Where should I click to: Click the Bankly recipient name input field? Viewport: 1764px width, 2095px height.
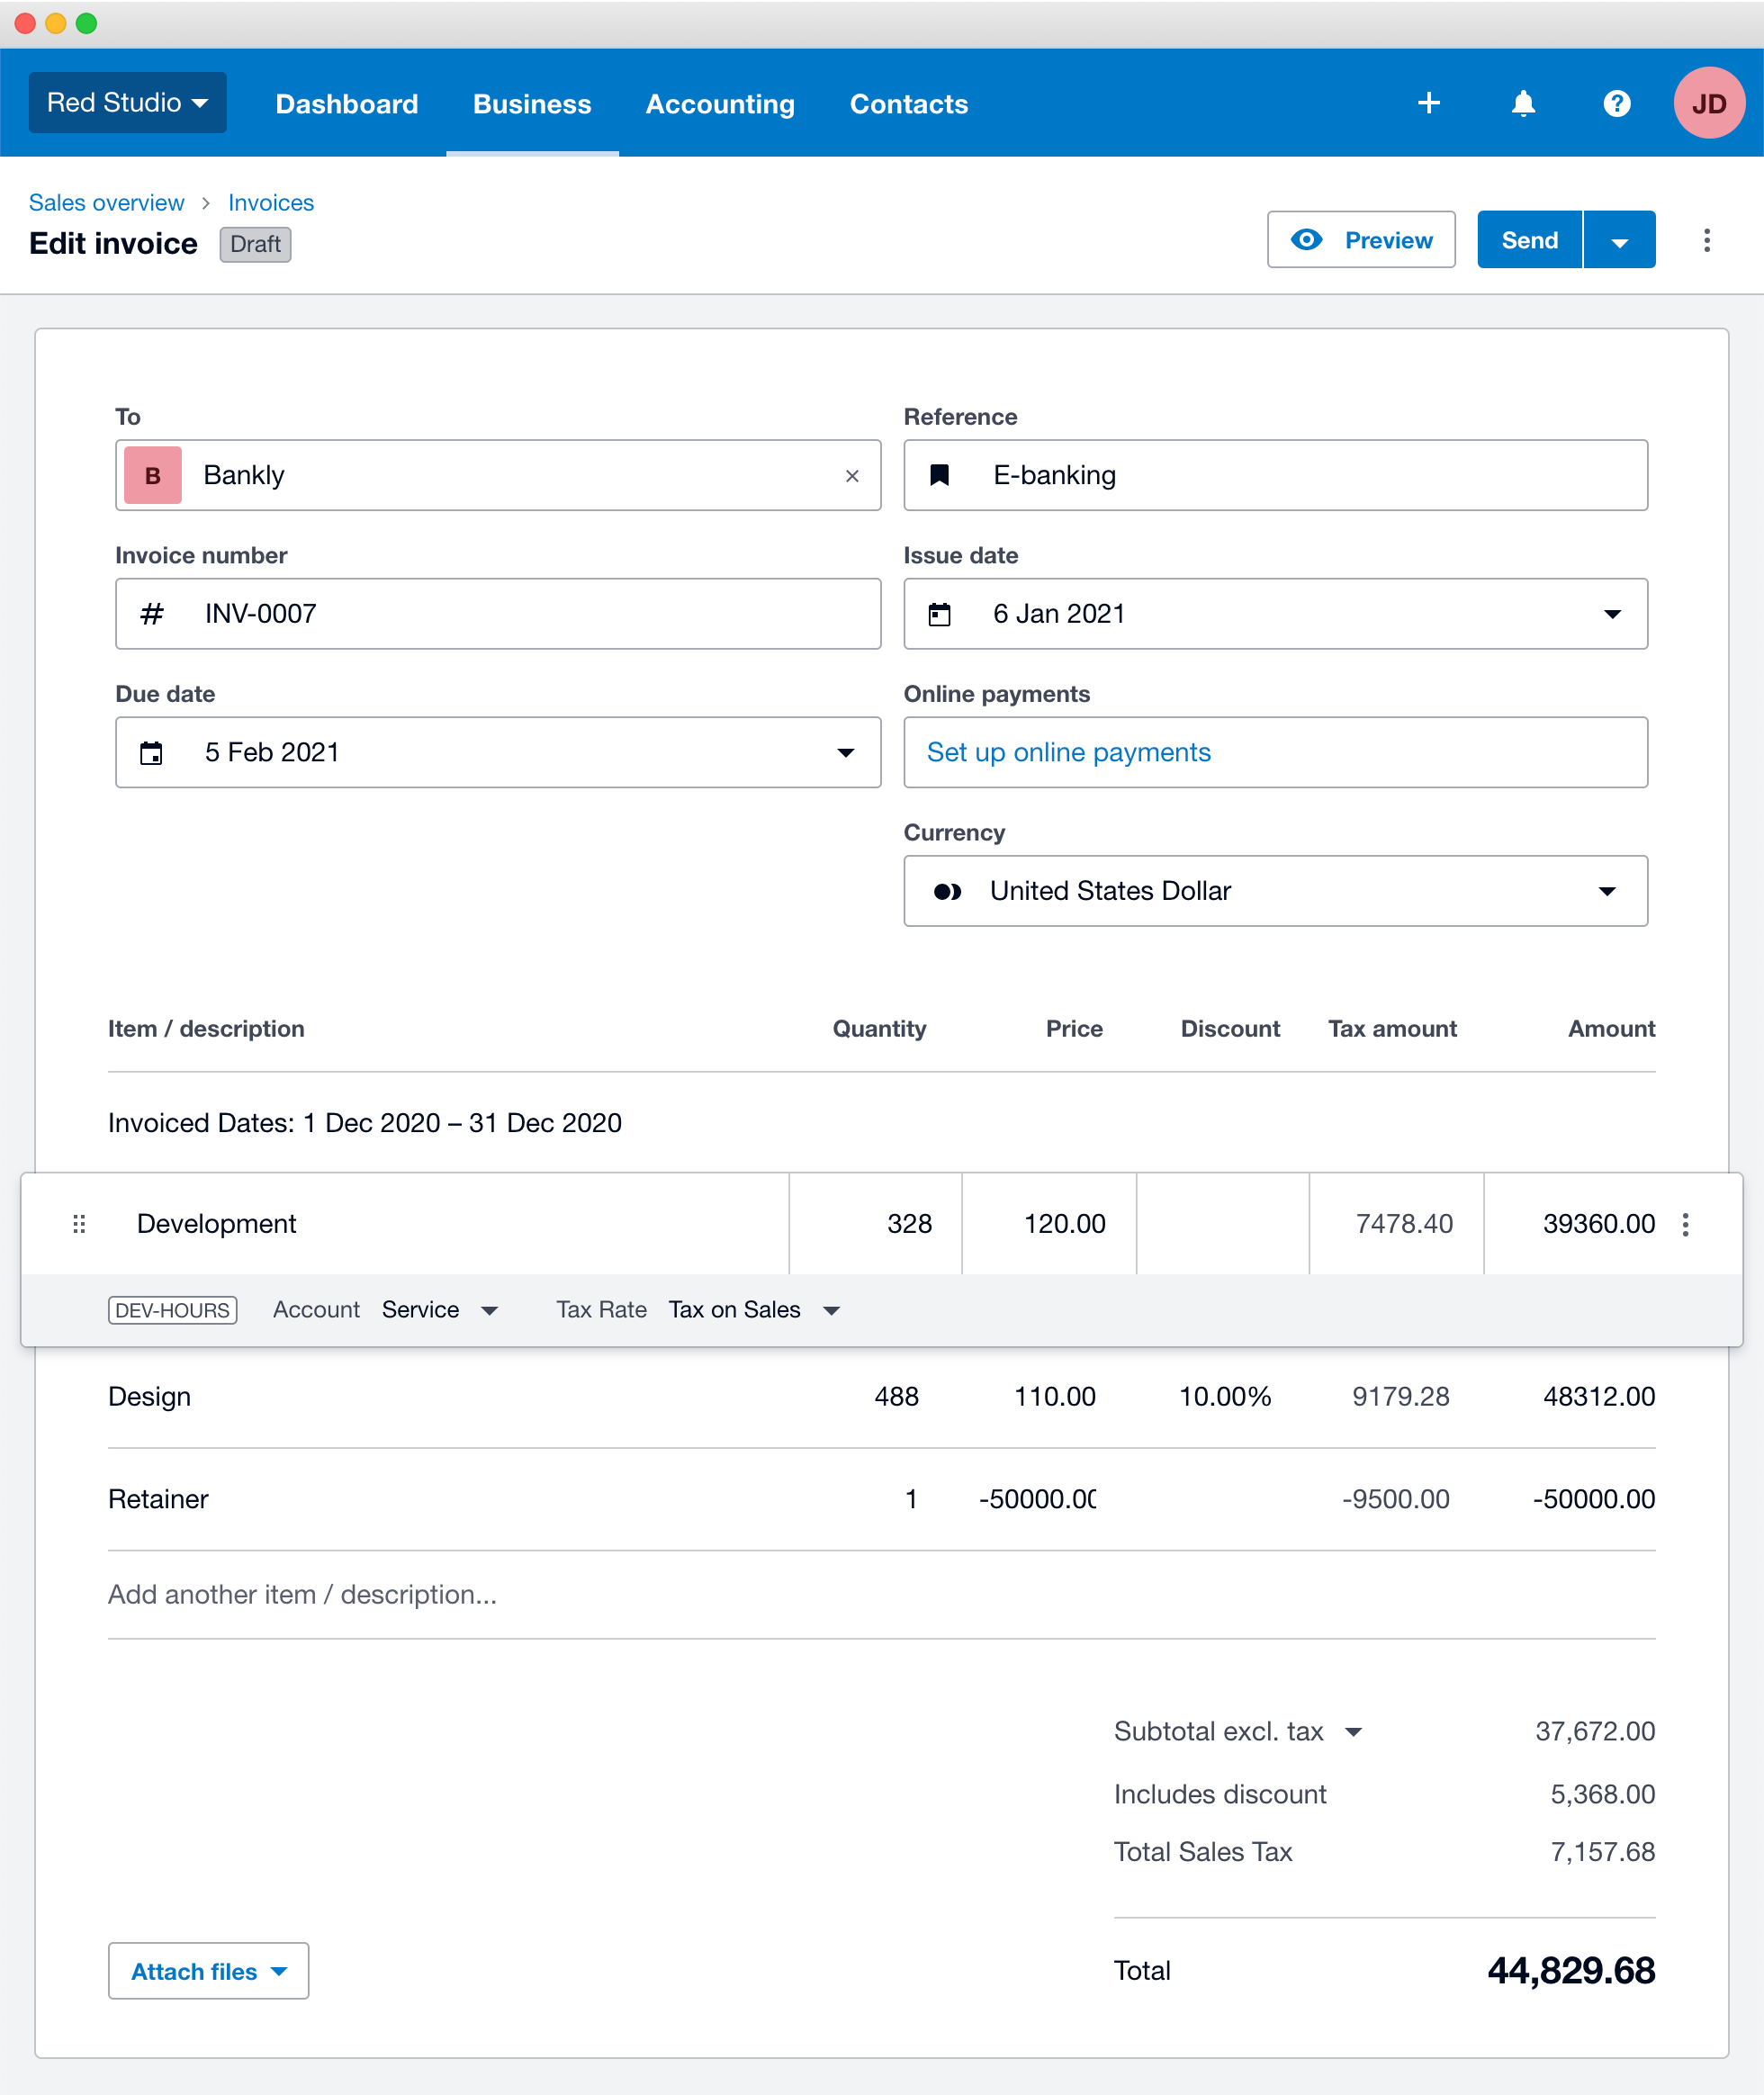(499, 476)
